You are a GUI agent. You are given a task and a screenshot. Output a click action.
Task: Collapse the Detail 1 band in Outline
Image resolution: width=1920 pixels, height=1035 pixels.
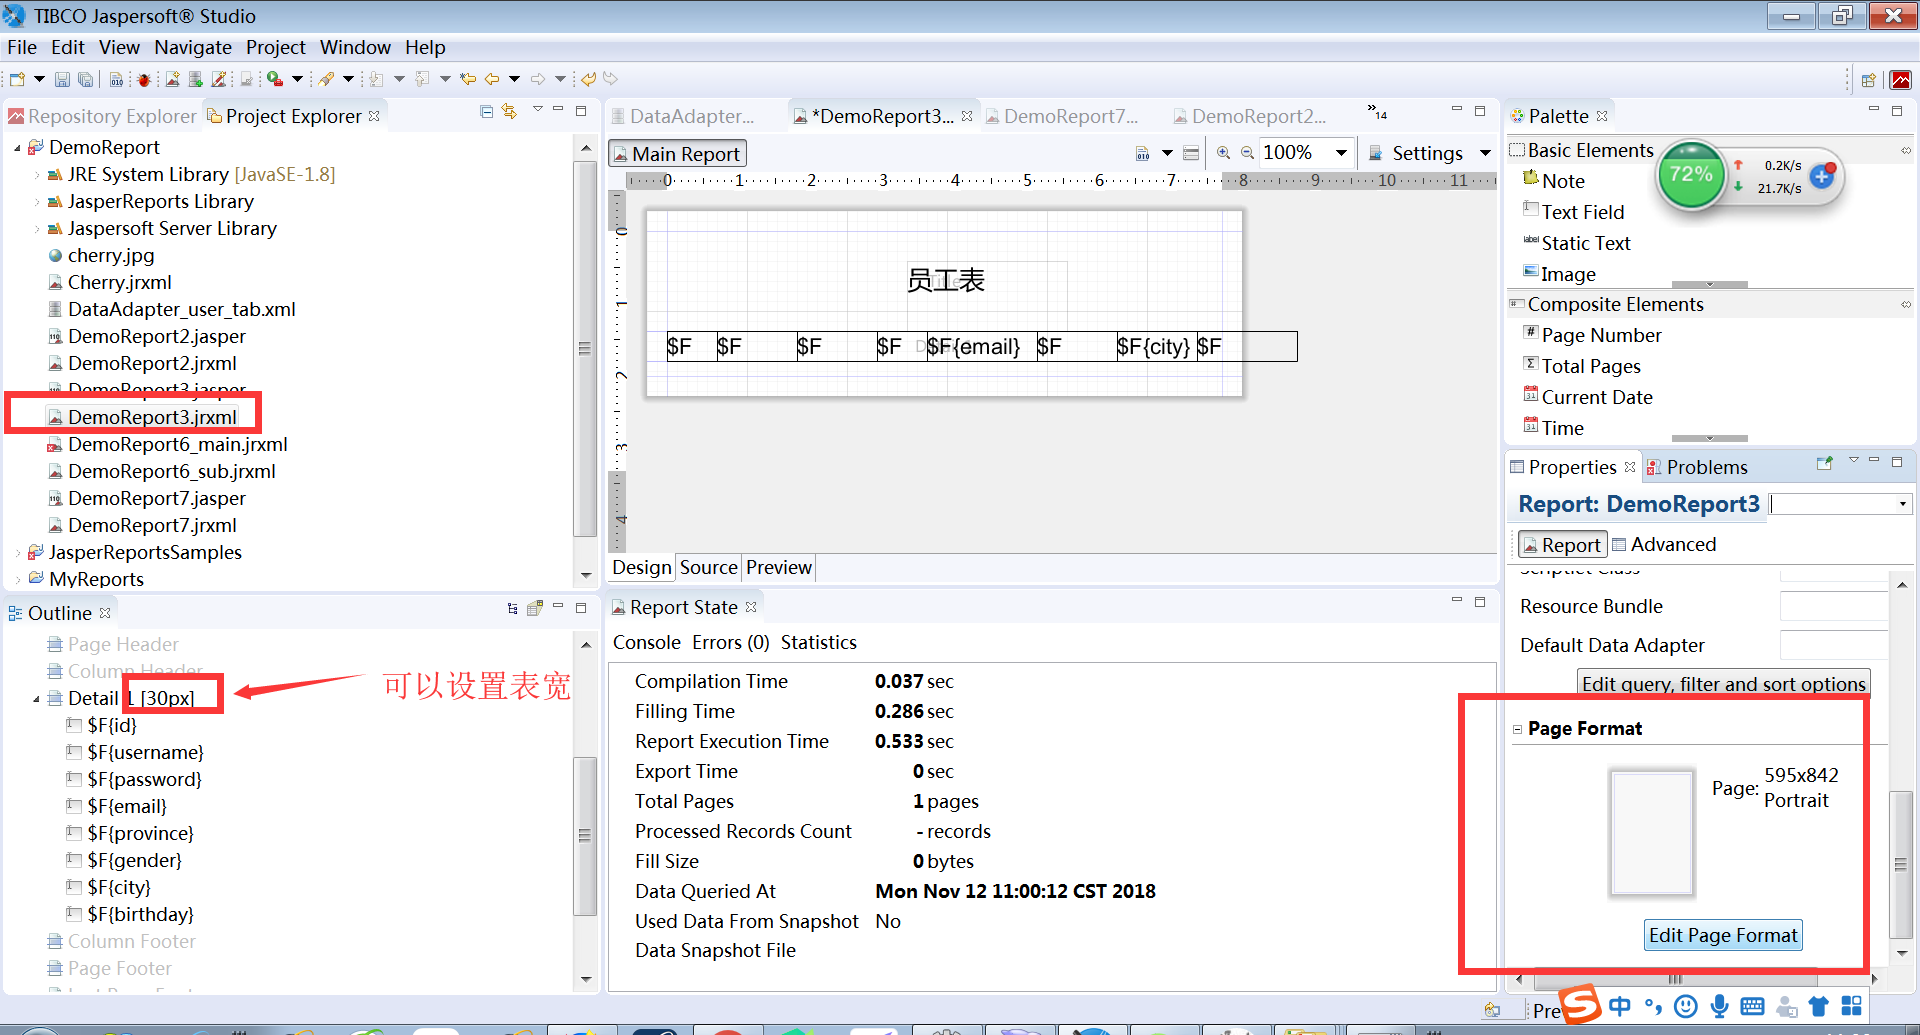[x=37, y=699]
